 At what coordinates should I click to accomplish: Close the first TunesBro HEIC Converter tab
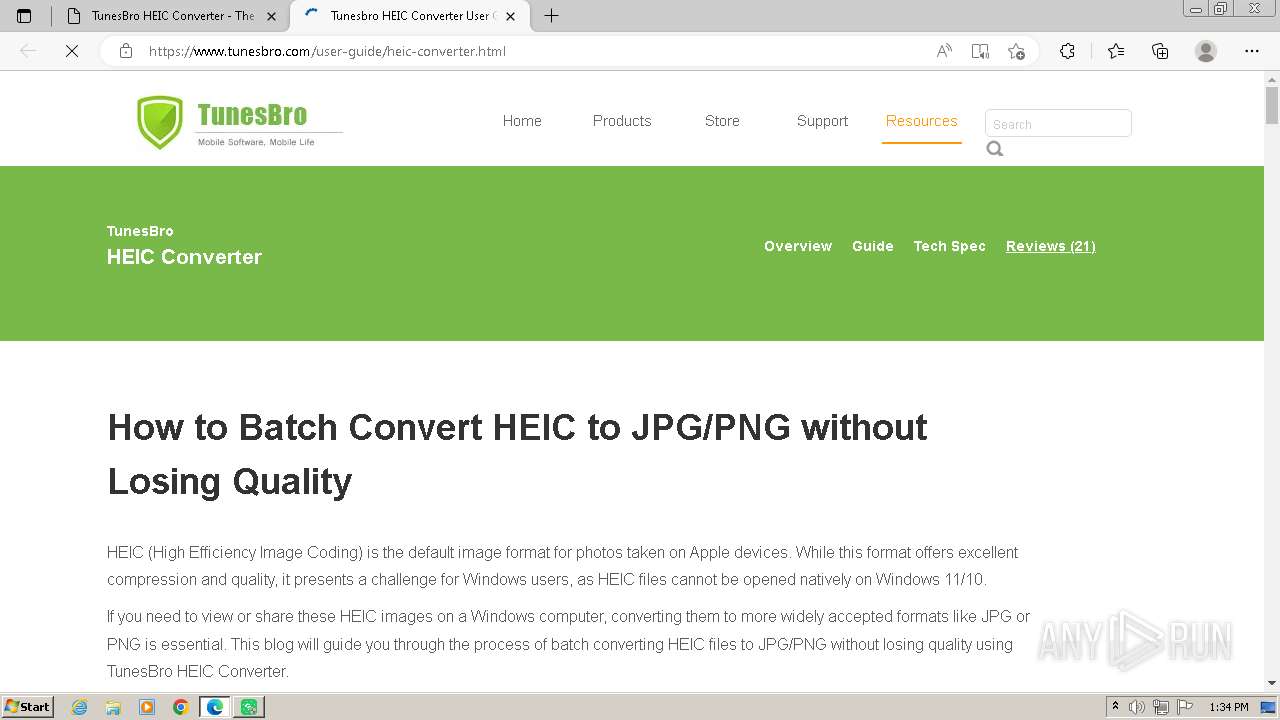[x=271, y=16]
